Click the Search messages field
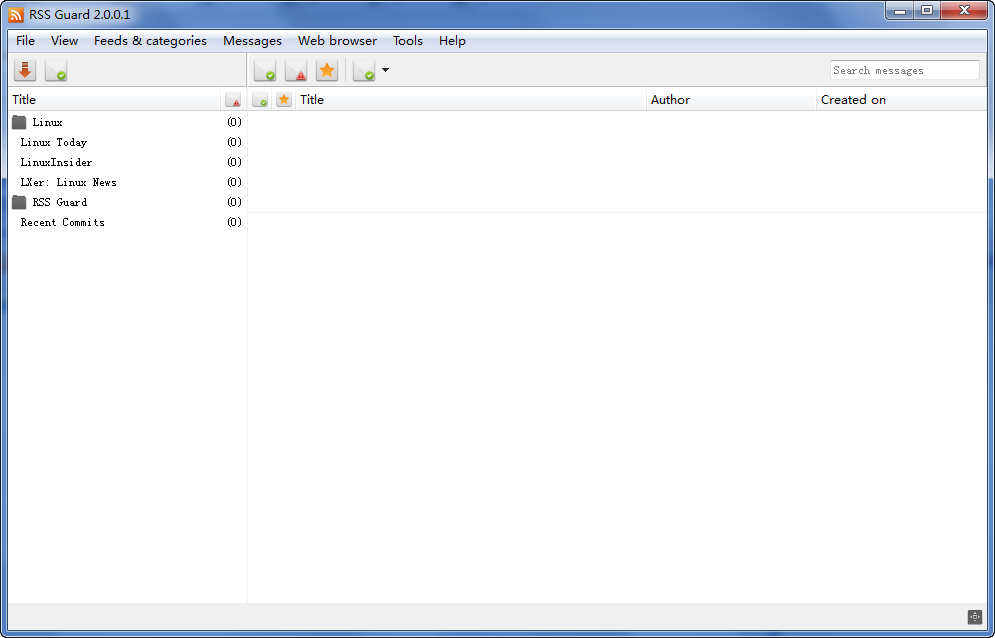Viewport: 995px width, 638px height. coord(904,70)
